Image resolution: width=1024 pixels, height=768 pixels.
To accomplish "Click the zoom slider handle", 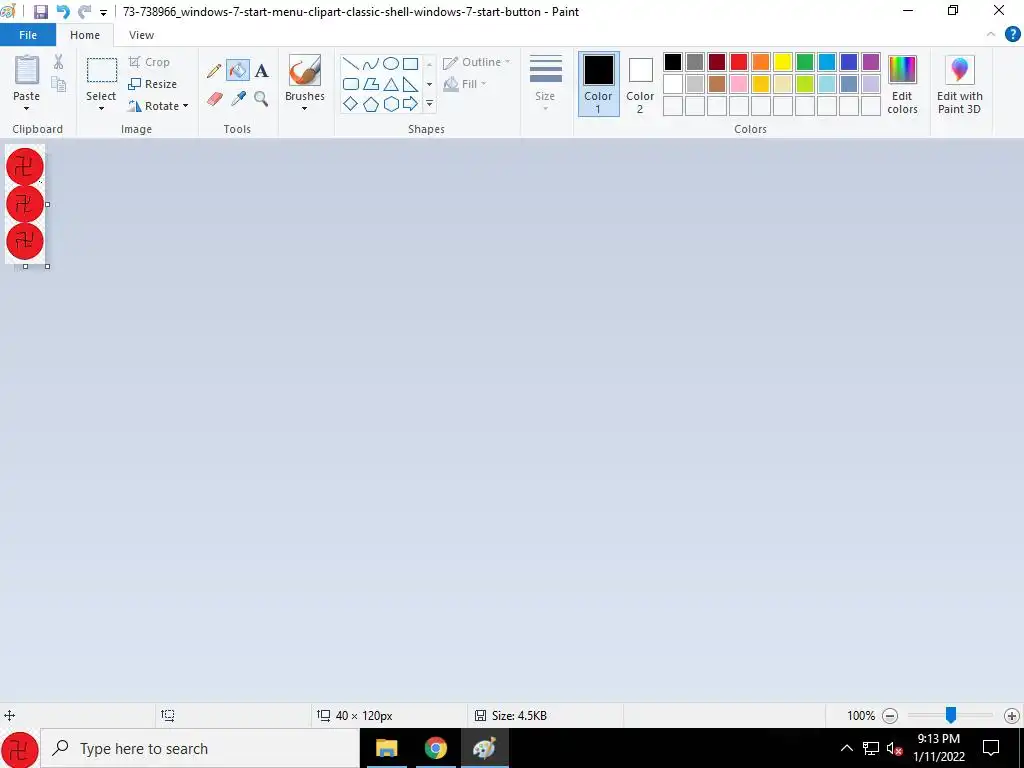I will point(951,715).
